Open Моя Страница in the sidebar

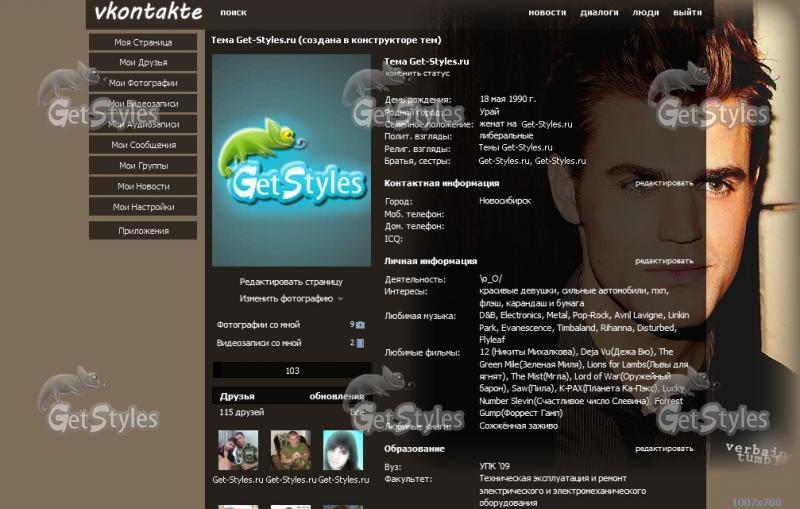tap(143, 42)
